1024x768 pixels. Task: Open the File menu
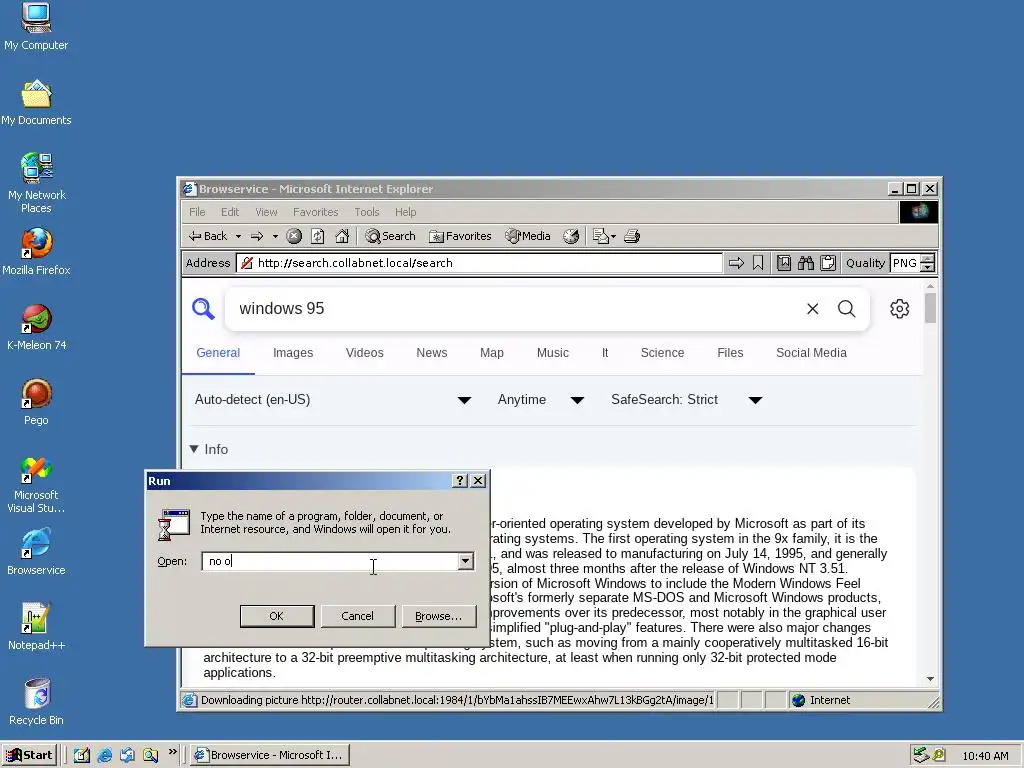pos(197,212)
